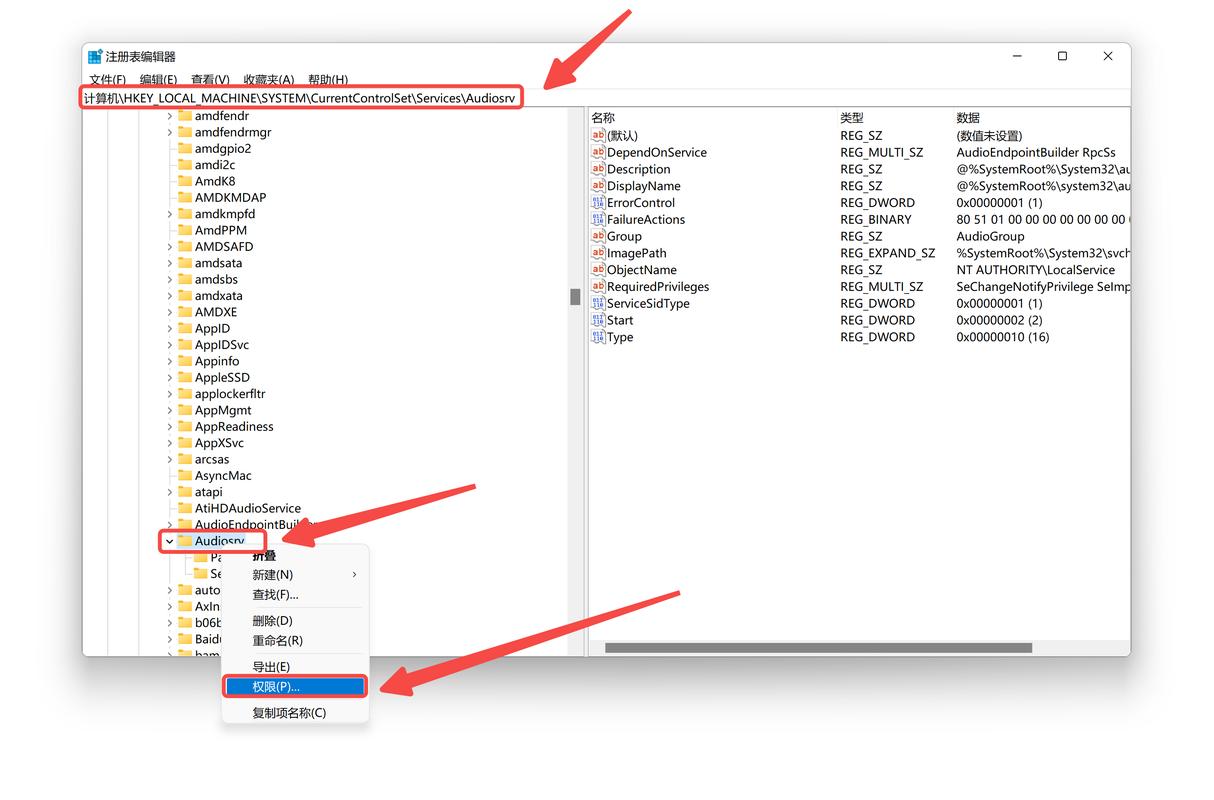Viewport: 1214px width, 800px height.
Task: Open the 文件(F) menu
Action: click(x=107, y=80)
